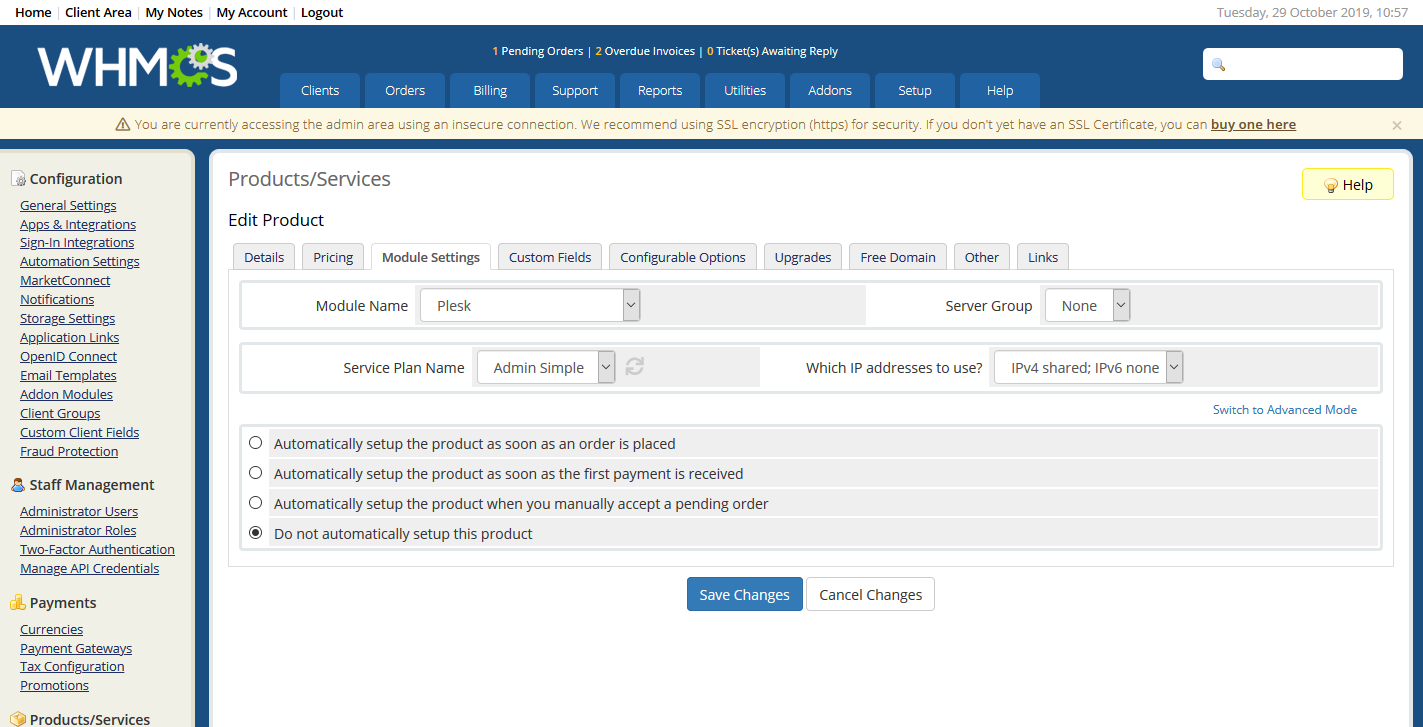The height and width of the screenshot is (727, 1423).
Task: Click the Configuration section icon
Action: pos(18,179)
